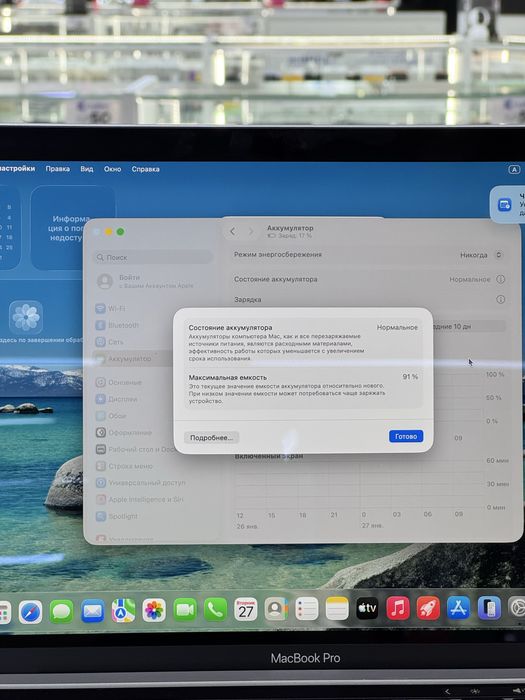Select Строка меню in the Settings sidebar
This screenshot has height=700, width=525.
click(x=124, y=466)
